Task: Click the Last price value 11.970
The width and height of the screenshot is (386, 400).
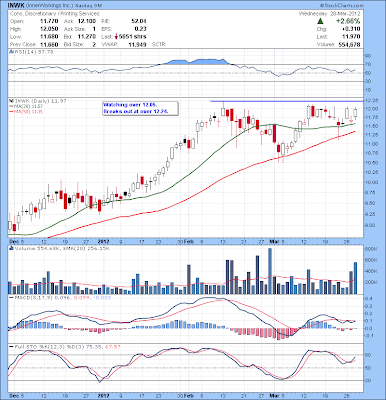Action: 351,37
